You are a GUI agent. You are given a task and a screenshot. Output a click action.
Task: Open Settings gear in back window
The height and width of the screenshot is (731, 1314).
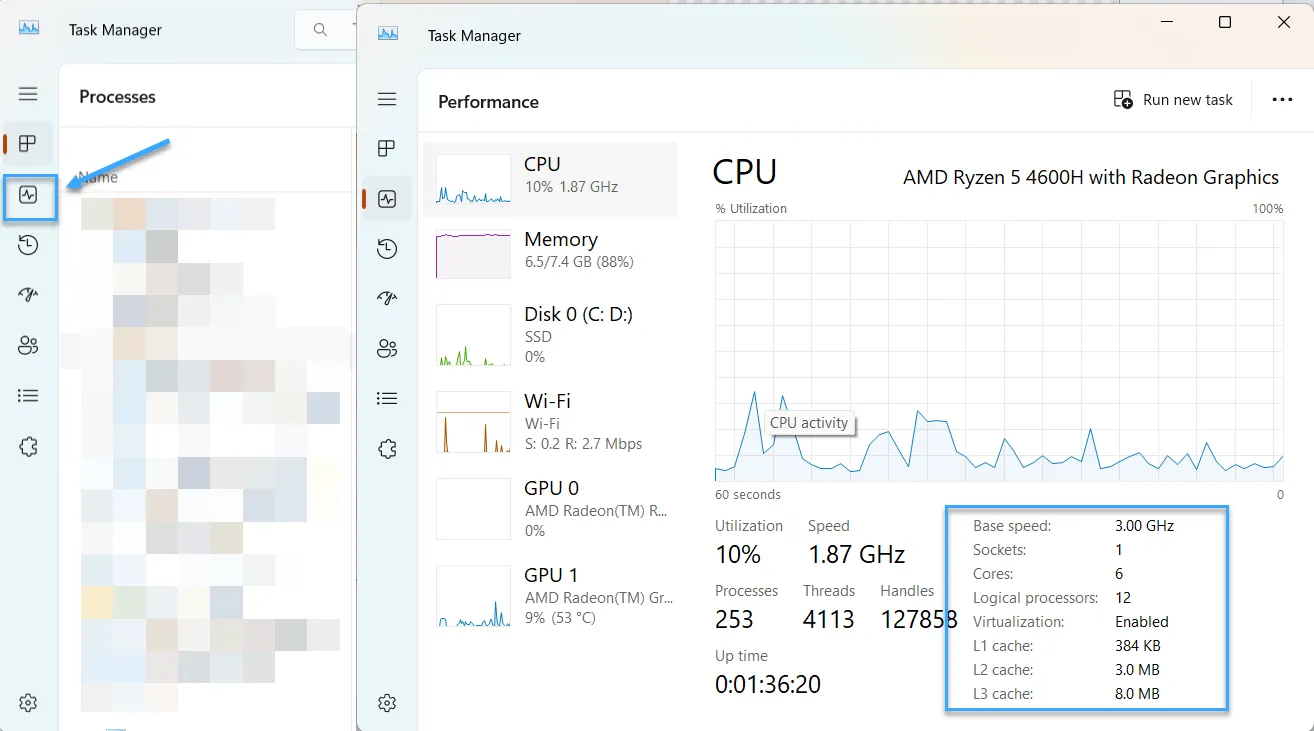(x=28, y=703)
